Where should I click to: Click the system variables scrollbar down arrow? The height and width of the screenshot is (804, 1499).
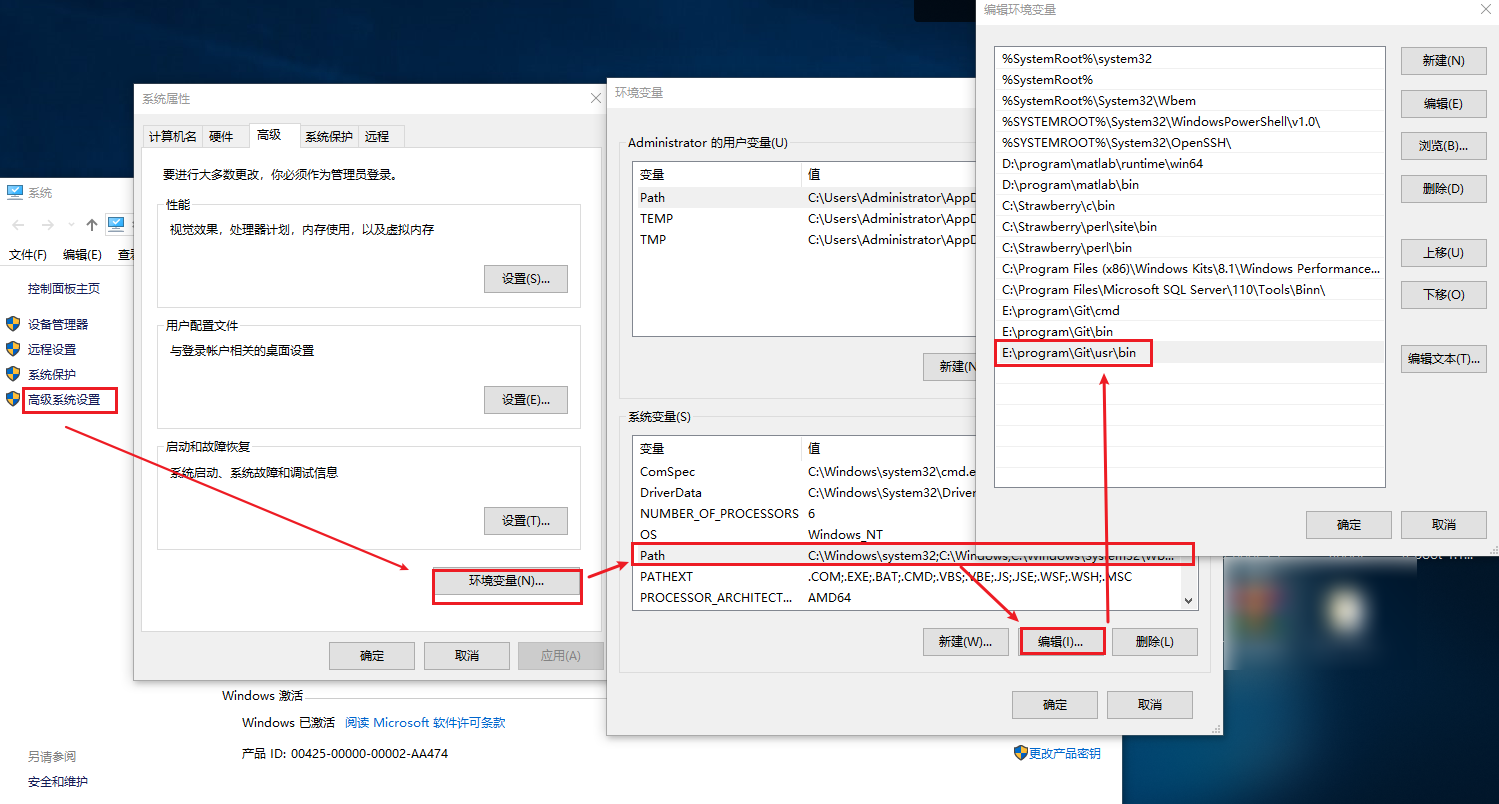click(1189, 600)
